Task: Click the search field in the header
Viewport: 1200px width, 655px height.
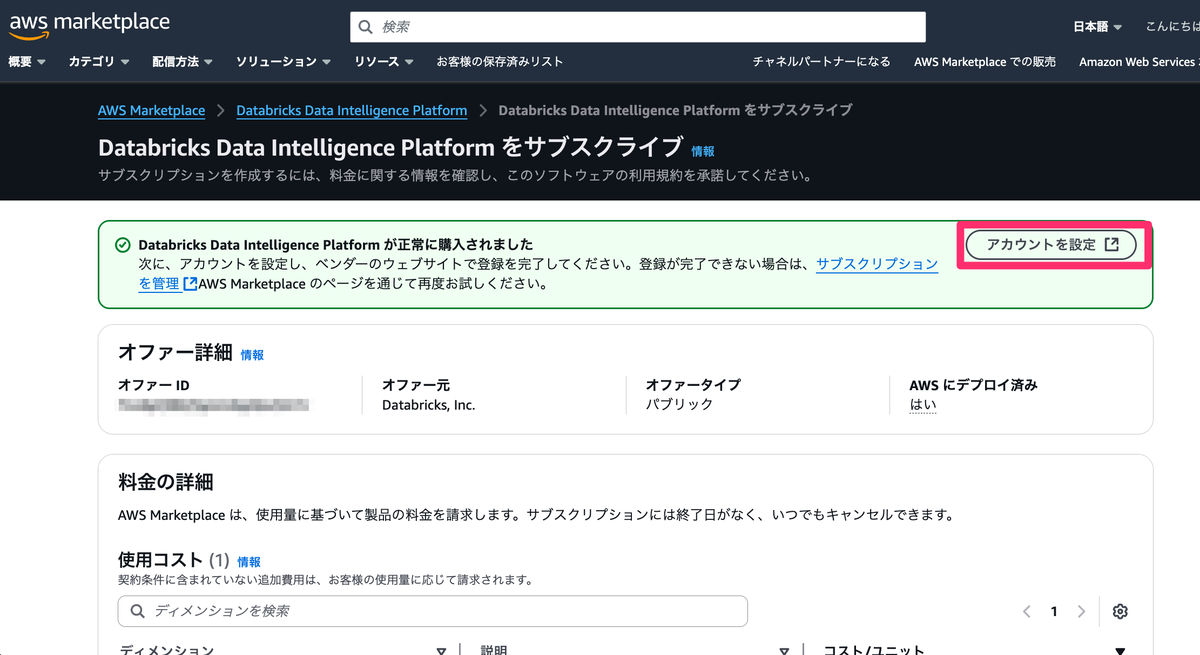Action: click(638, 27)
